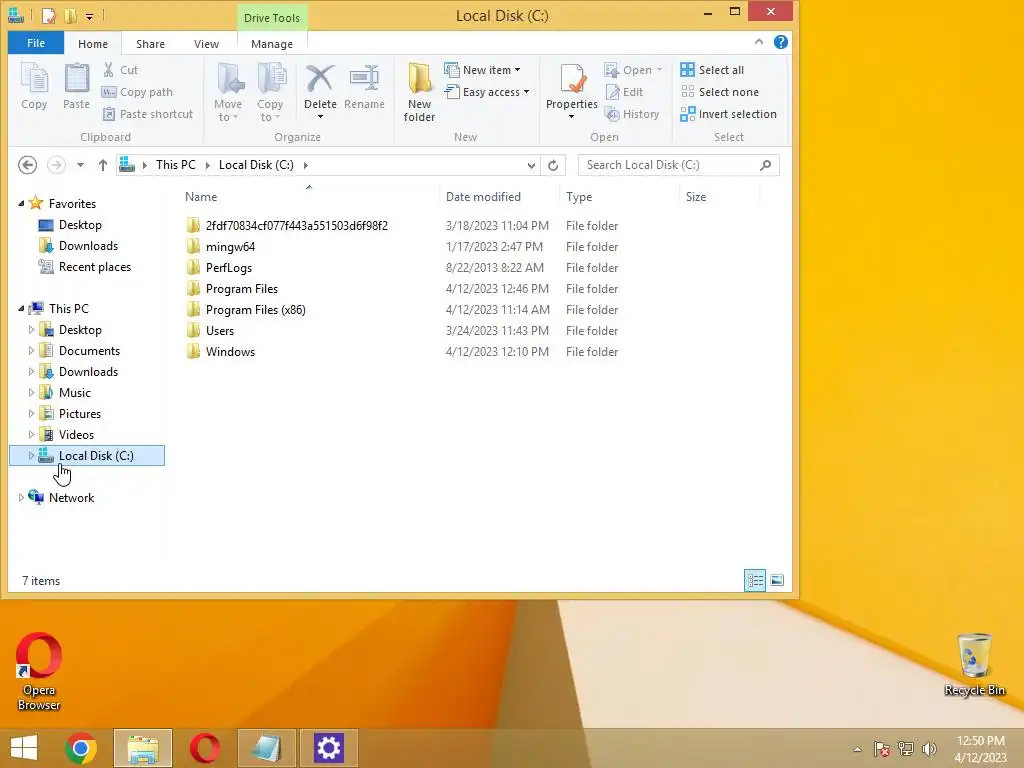This screenshot has height=768, width=1024.
Task: Click the Copy icon in Clipboard group
Action: click(34, 79)
